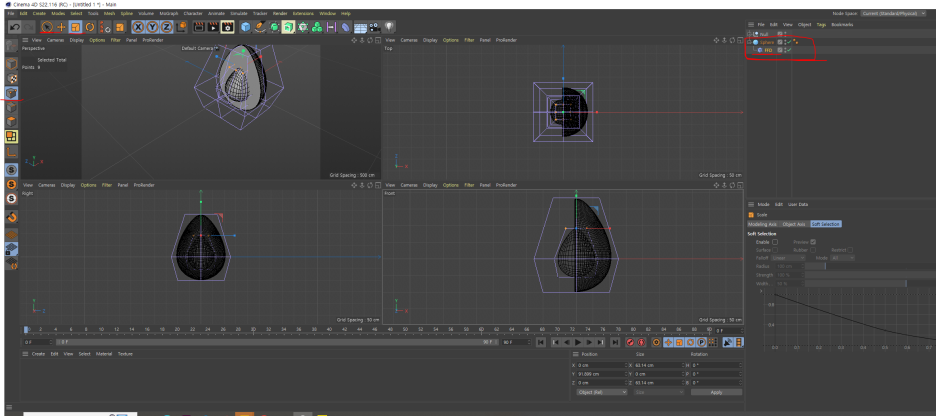The image size is (936, 416).
Task: Adjust the Radius slider
Action: point(870,266)
